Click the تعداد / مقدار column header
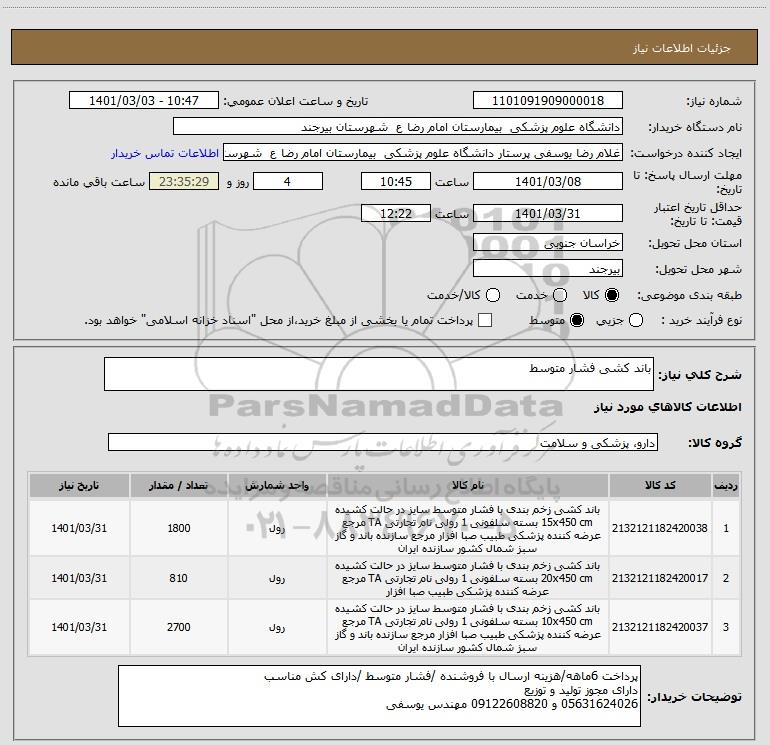This screenshot has width=770, height=745. [179, 485]
